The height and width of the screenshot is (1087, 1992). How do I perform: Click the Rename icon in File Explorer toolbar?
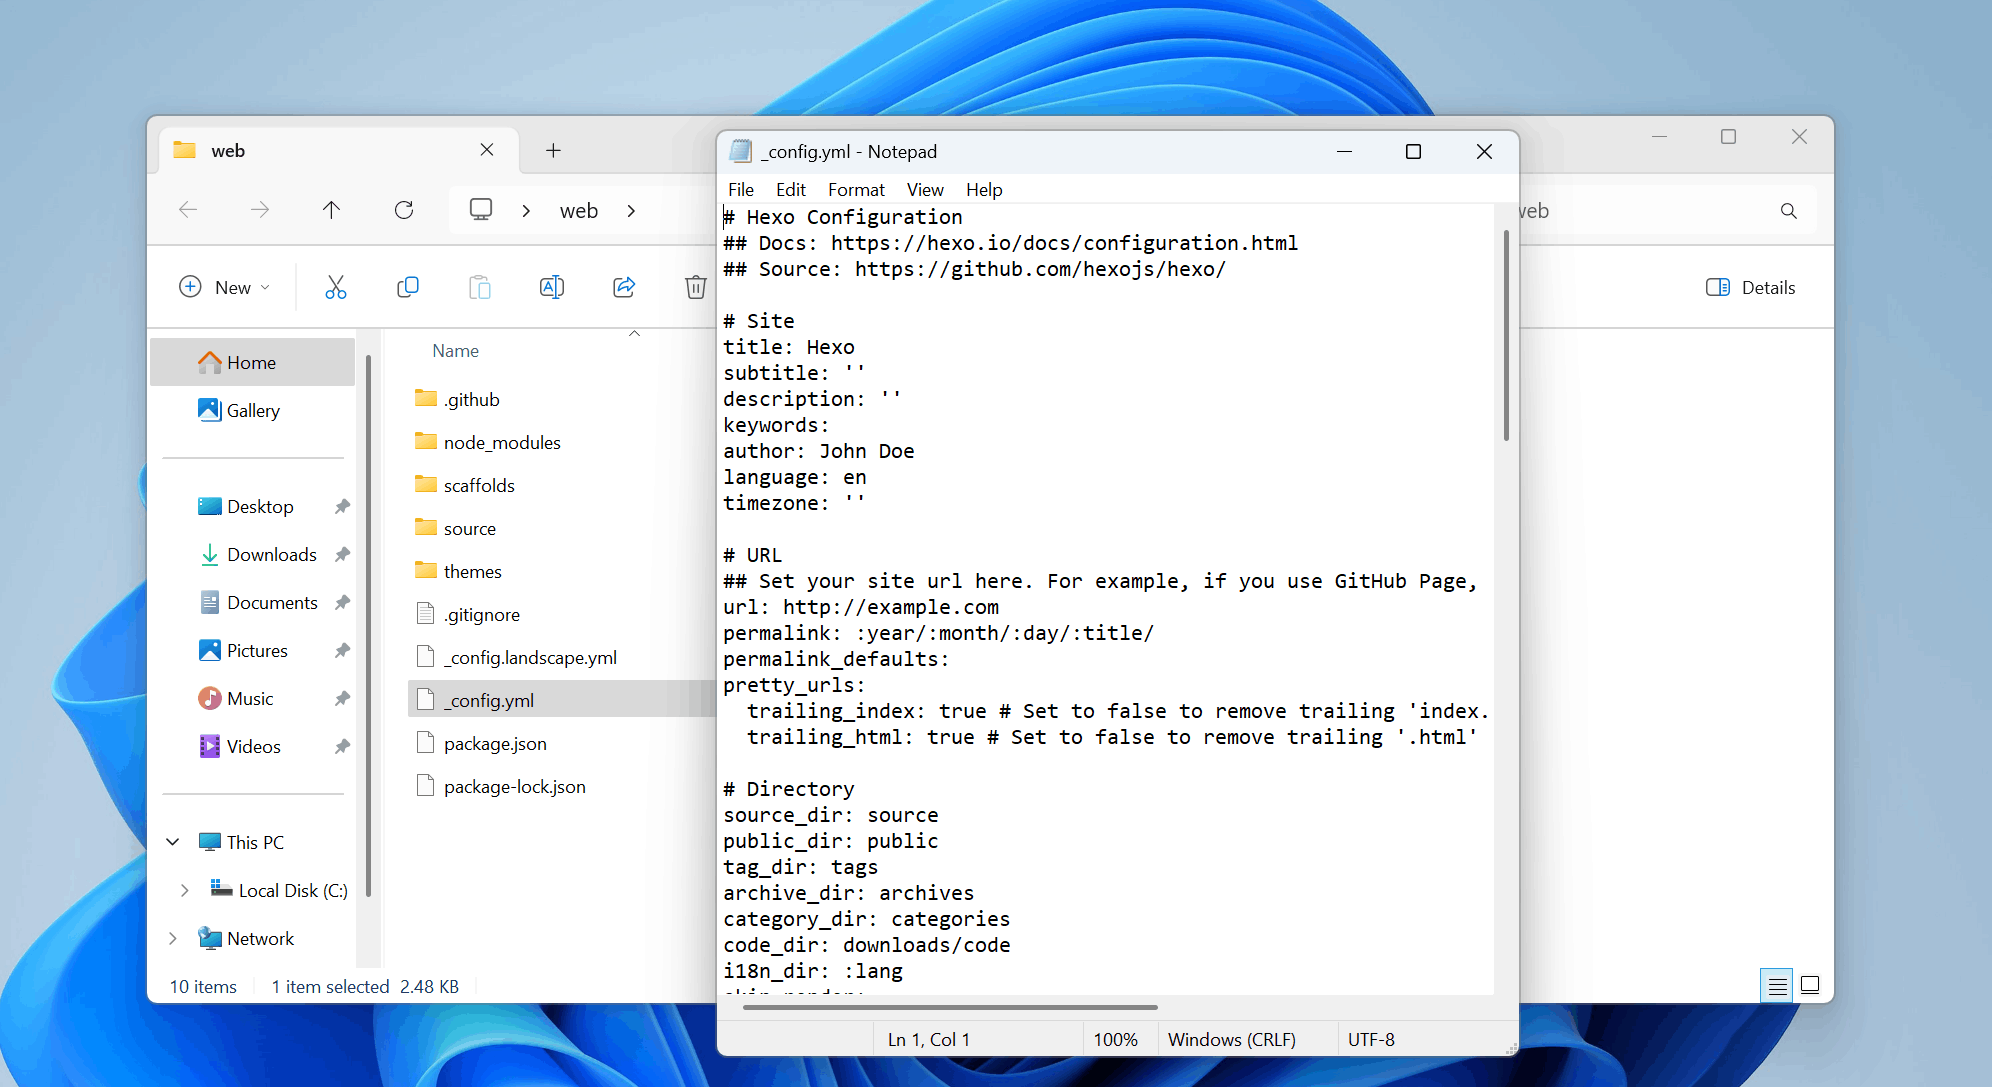(x=552, y=288)
